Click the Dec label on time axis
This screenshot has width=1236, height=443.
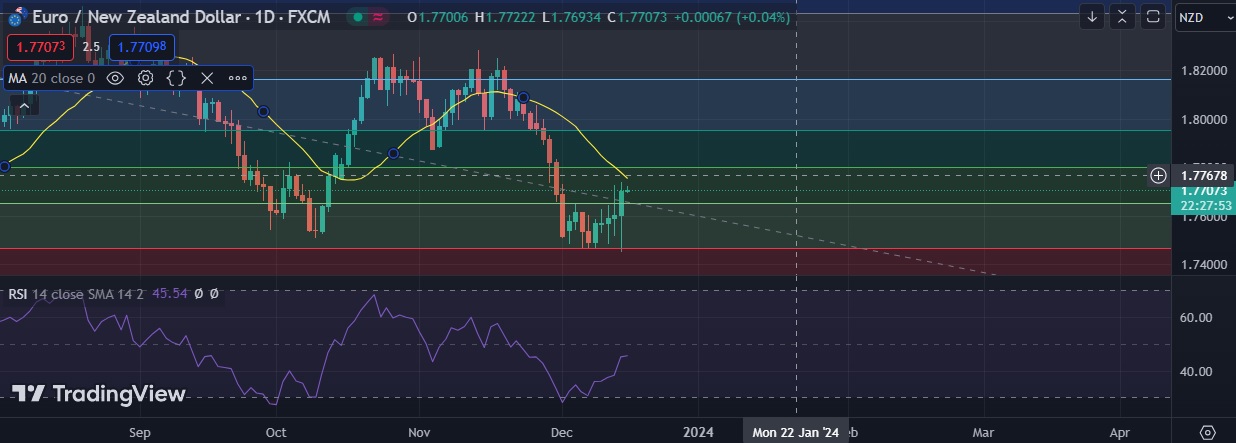(561, 432)
